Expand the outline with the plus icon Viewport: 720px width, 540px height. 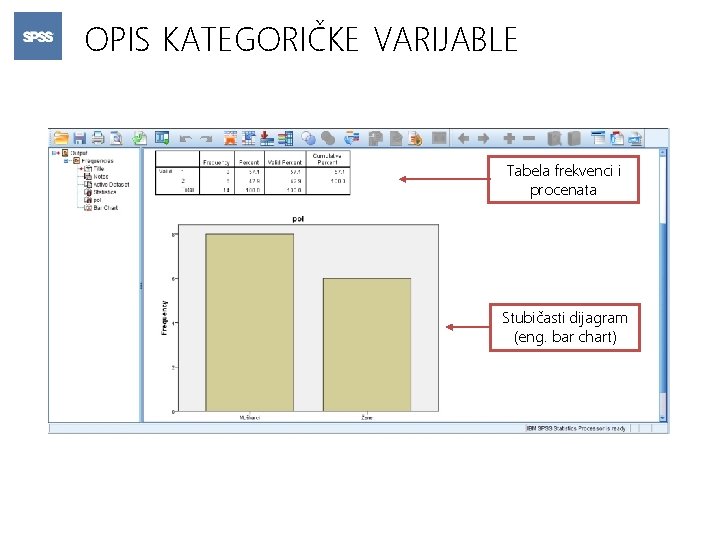pos(509,138)
